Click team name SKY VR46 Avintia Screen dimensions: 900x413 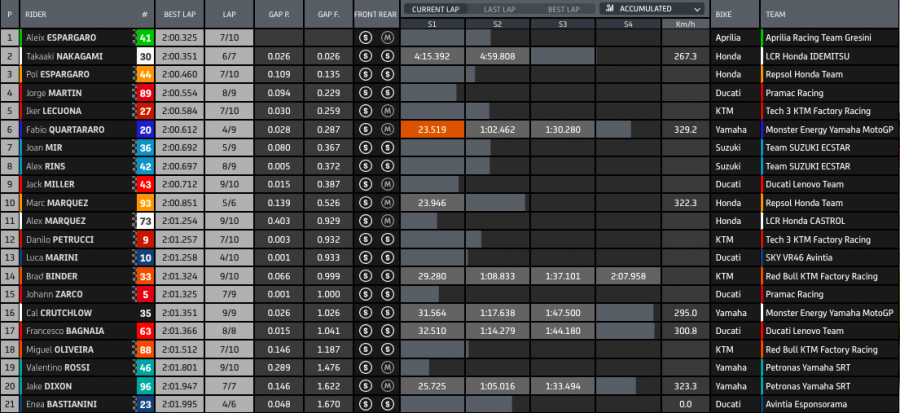[799, 258]
